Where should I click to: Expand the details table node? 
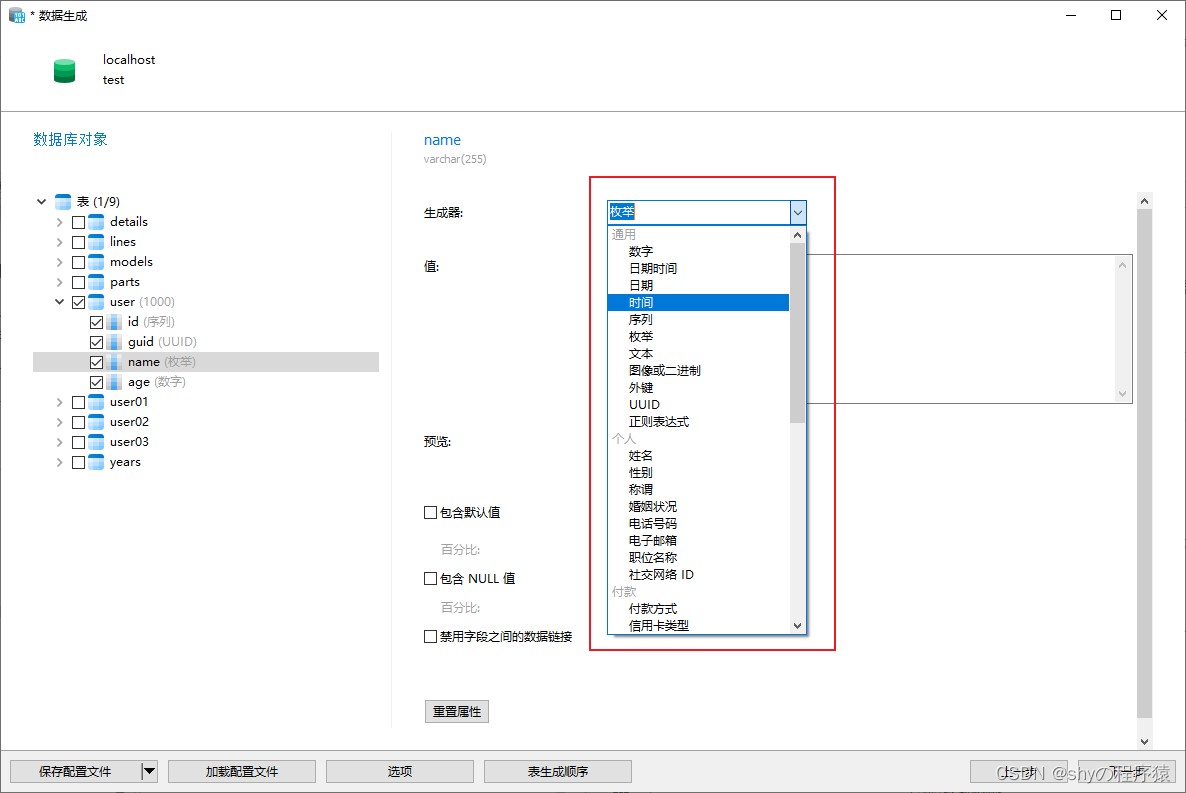point(60,222)
